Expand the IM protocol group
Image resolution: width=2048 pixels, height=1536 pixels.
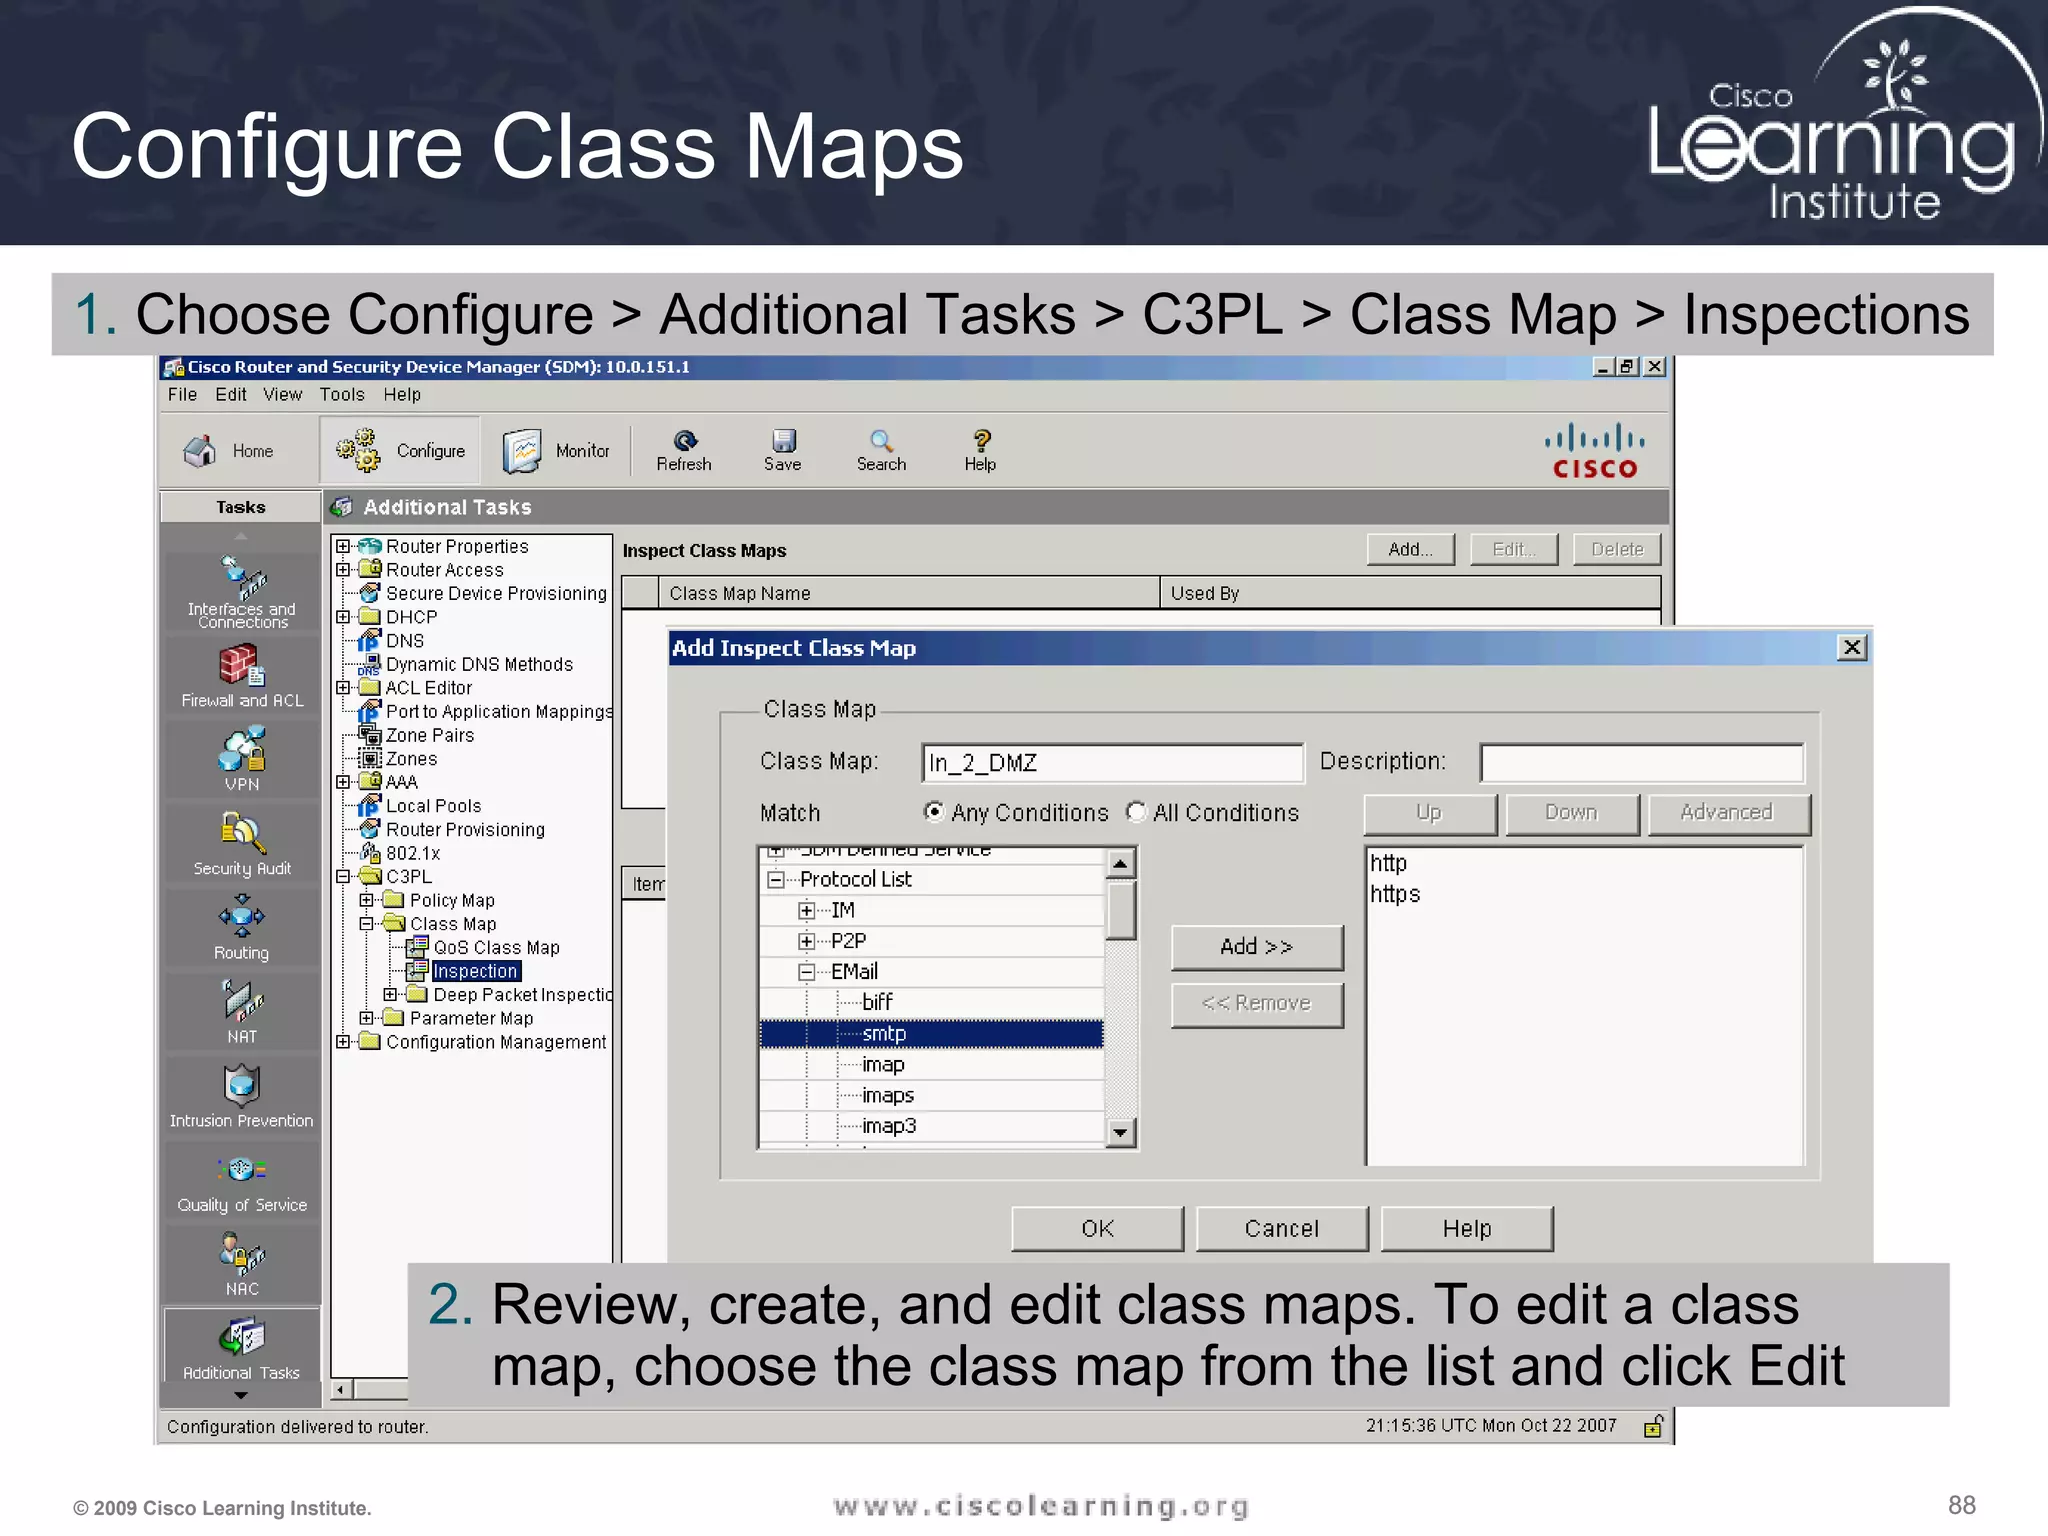(x=806, y=911)
